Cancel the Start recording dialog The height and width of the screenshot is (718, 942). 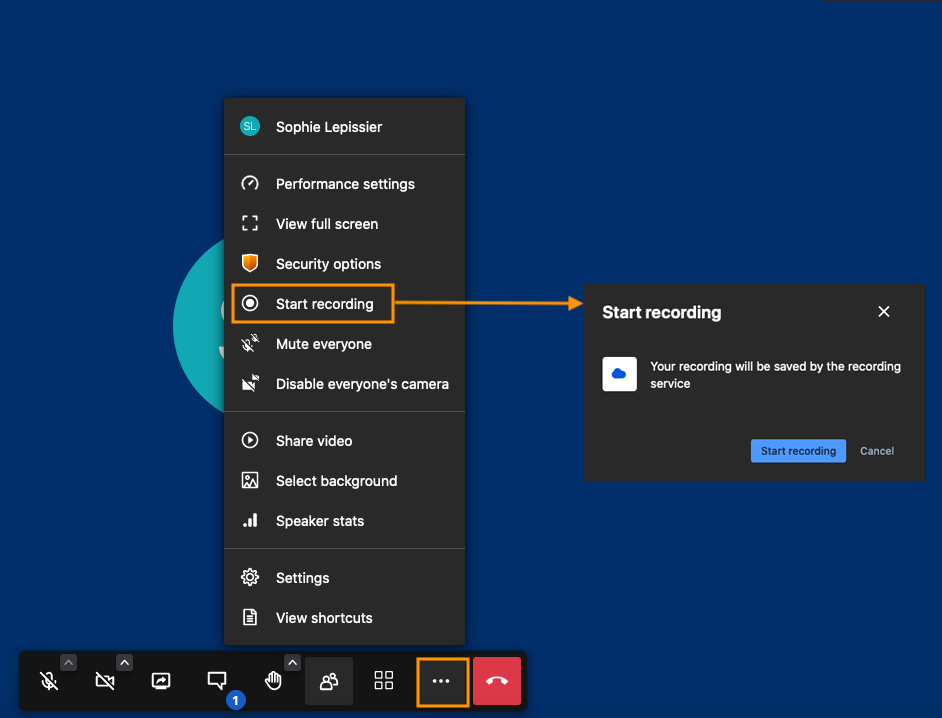click(x=877, y=451)
